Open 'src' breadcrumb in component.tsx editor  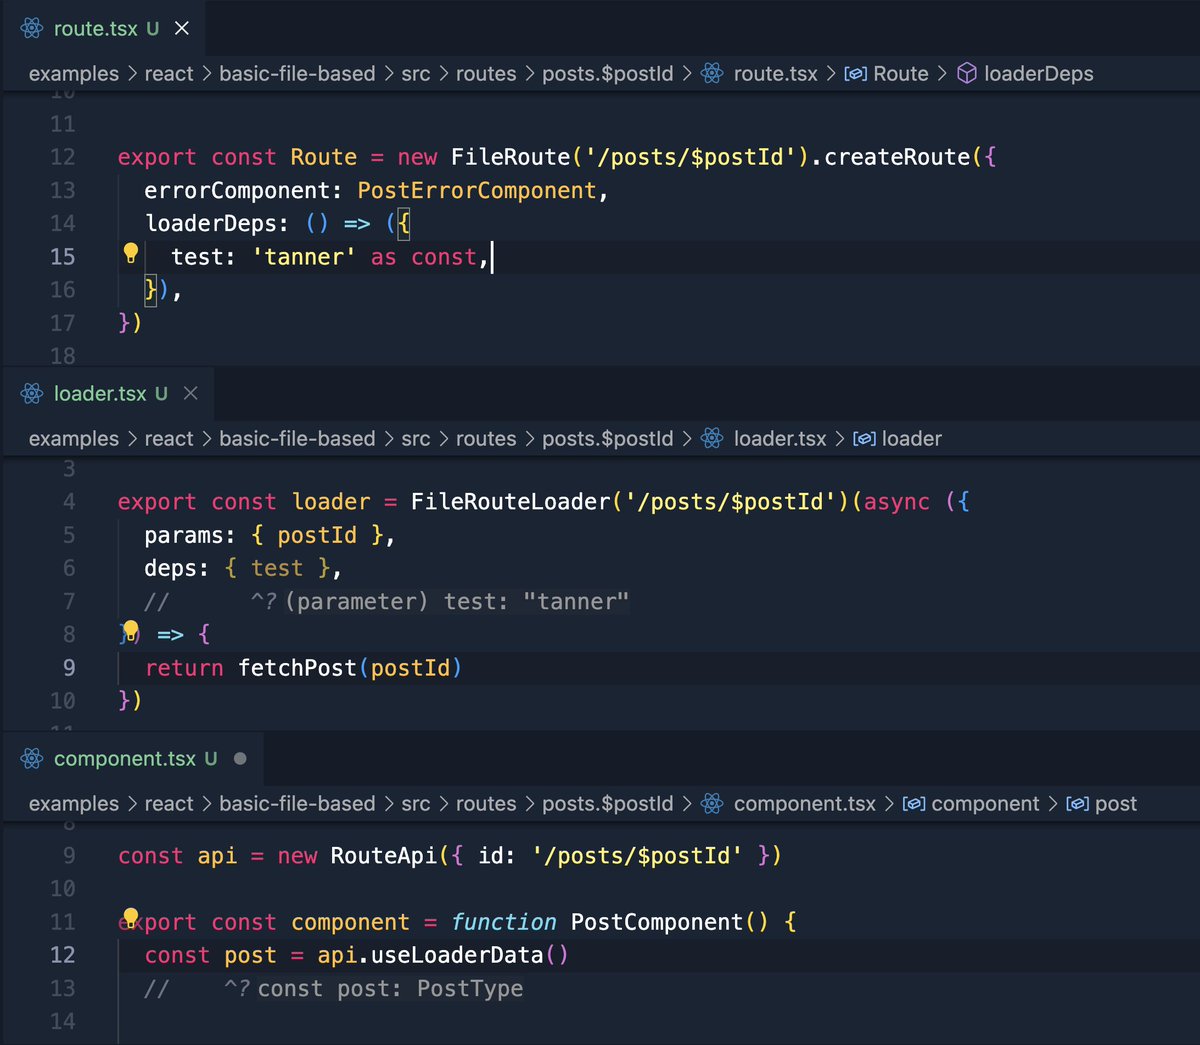pos(416,803)
